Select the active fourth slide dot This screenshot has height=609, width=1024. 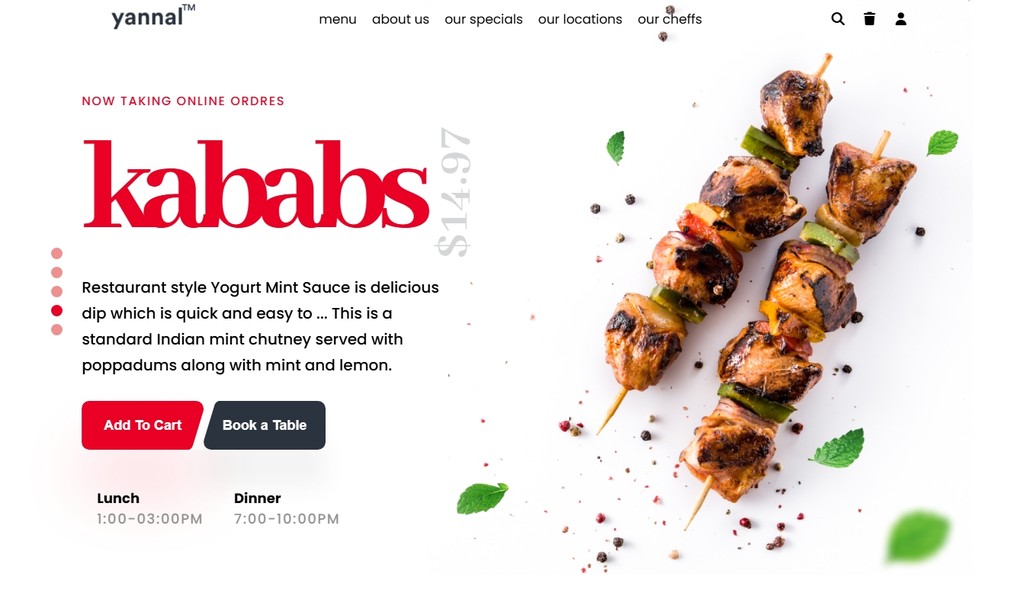(57, 311)
